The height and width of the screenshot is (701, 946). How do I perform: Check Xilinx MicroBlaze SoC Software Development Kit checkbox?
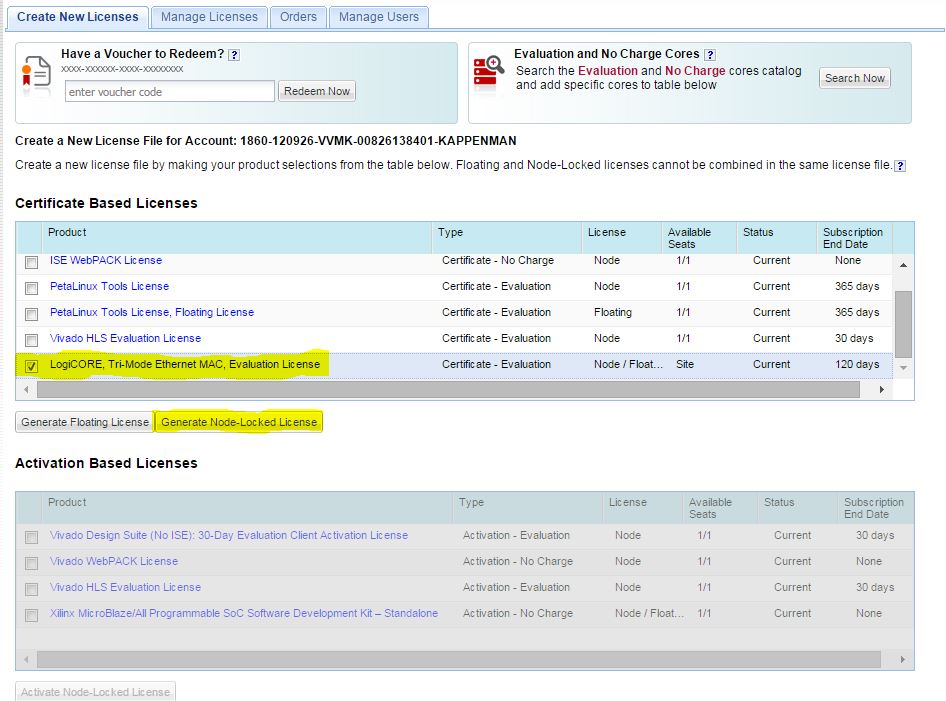pos(31,615)
